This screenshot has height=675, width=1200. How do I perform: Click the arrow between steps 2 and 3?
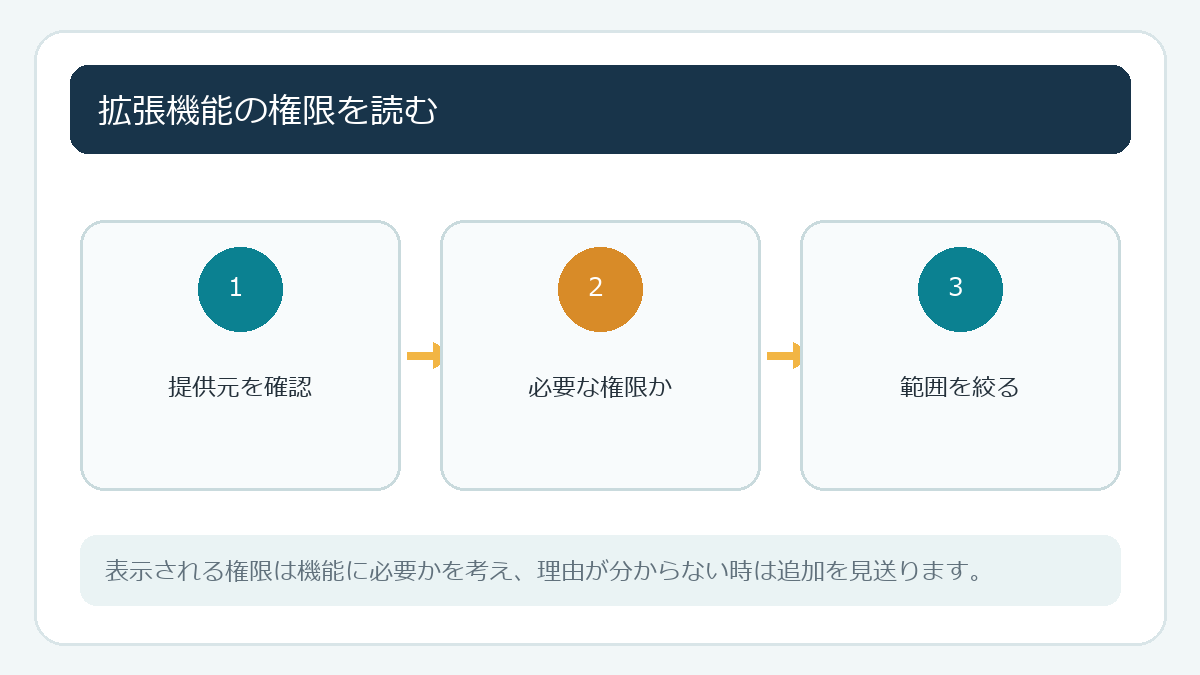pos(784,355)
